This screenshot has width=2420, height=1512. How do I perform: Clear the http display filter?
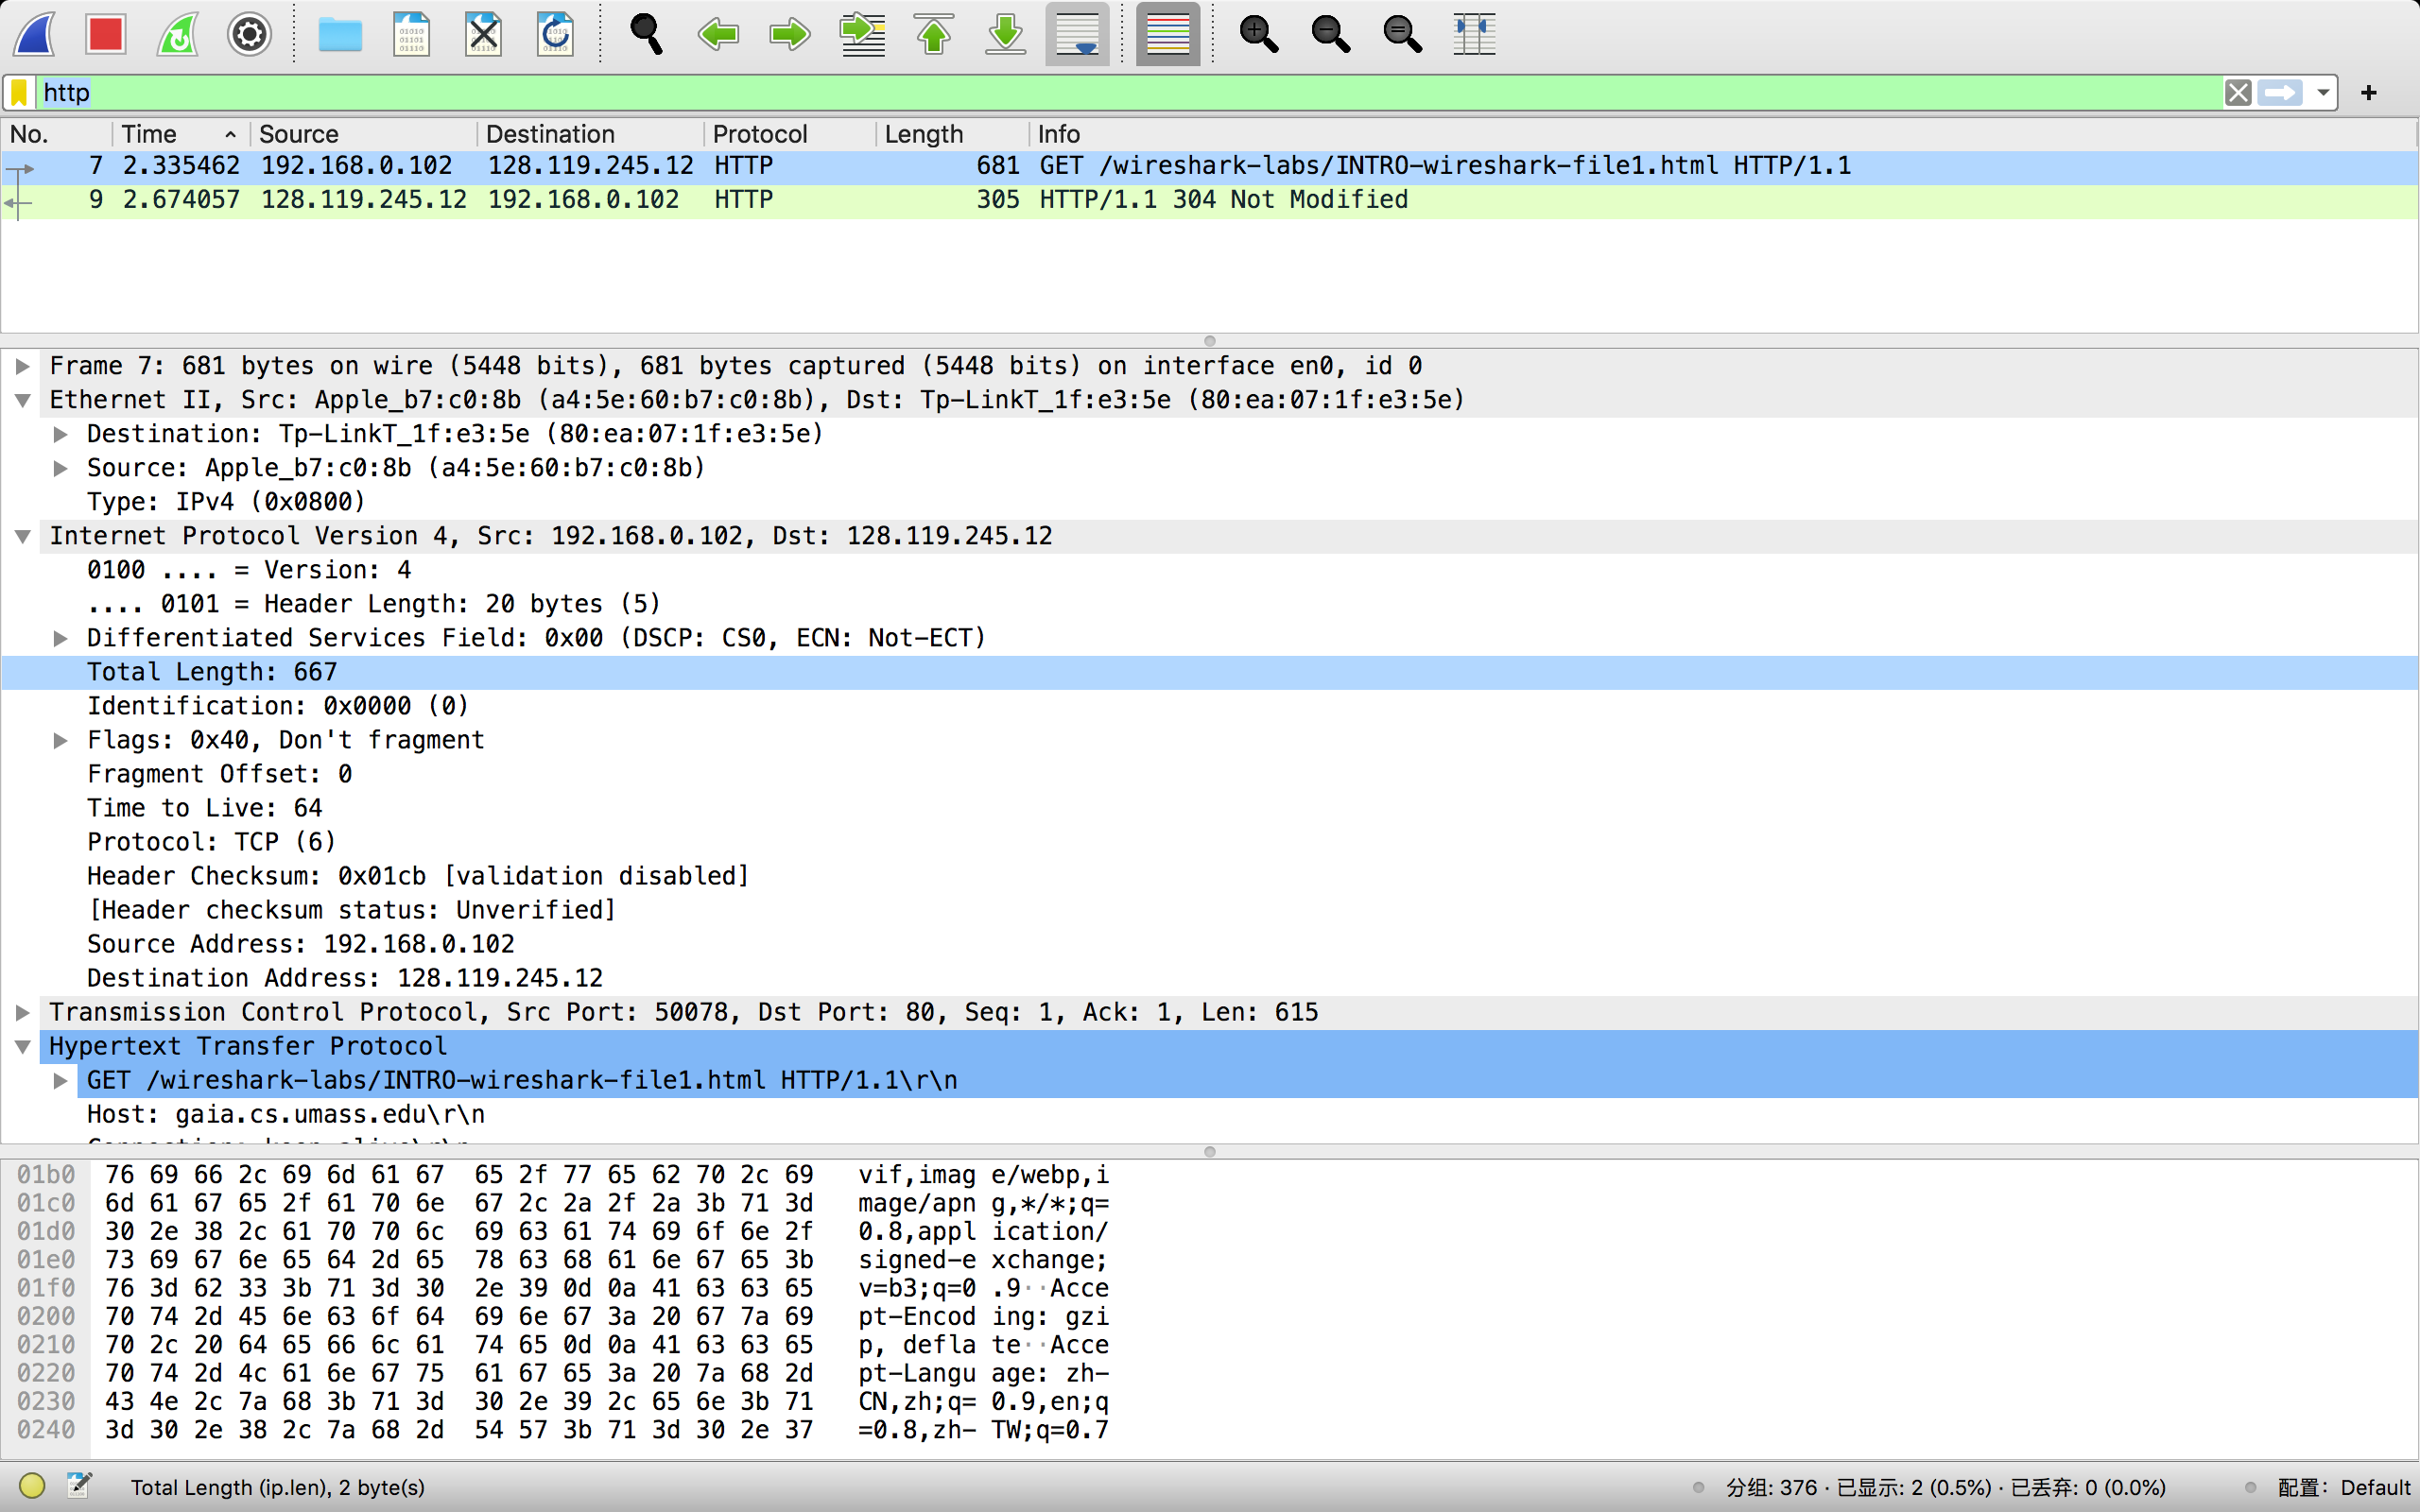2237,92
